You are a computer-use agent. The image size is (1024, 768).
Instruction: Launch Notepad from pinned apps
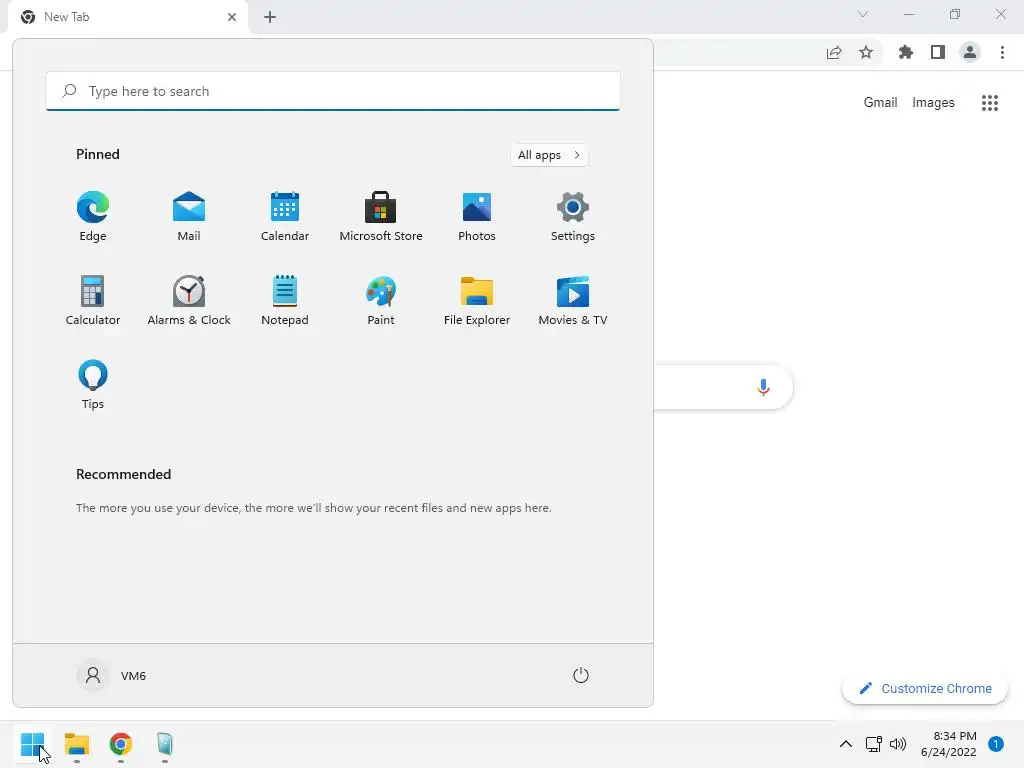point(285,300)
